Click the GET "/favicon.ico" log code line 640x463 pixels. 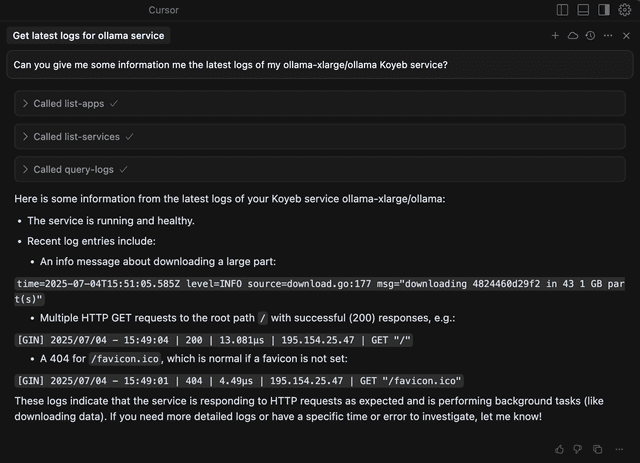239,380
